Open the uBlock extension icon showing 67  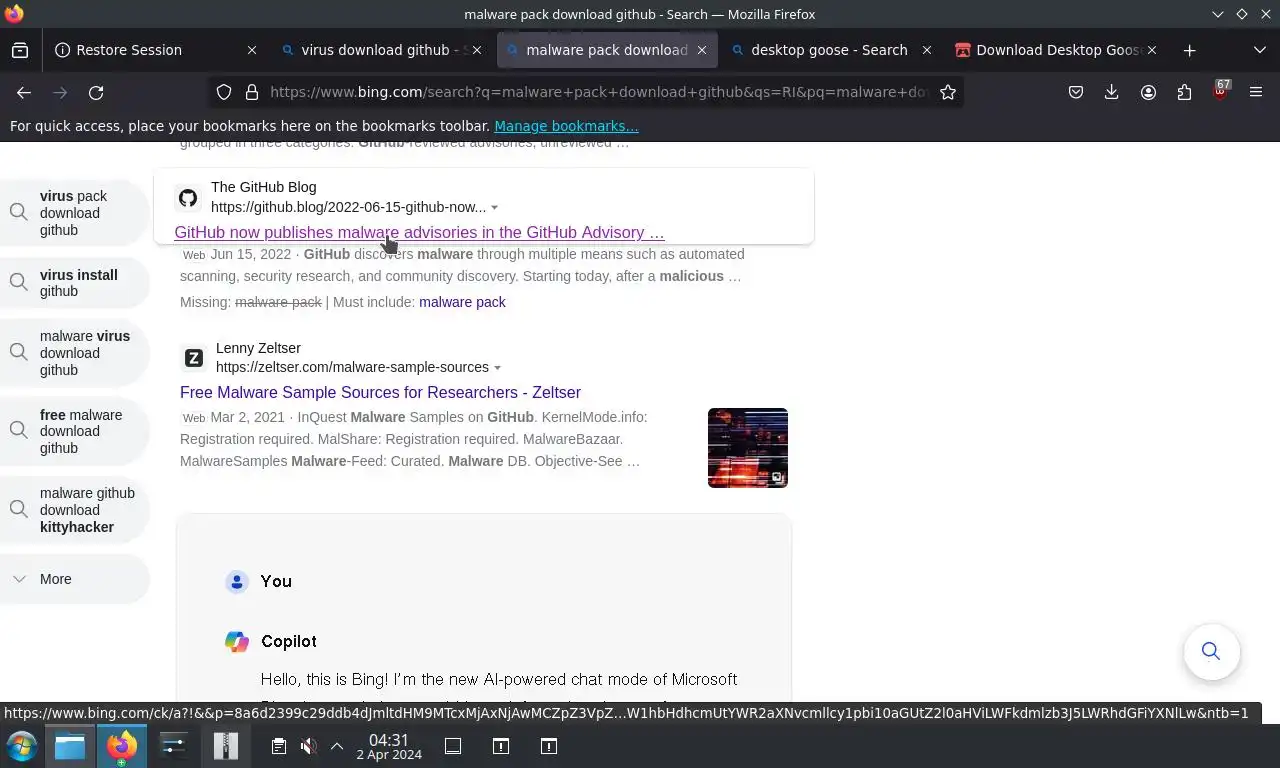(1220, 92)
